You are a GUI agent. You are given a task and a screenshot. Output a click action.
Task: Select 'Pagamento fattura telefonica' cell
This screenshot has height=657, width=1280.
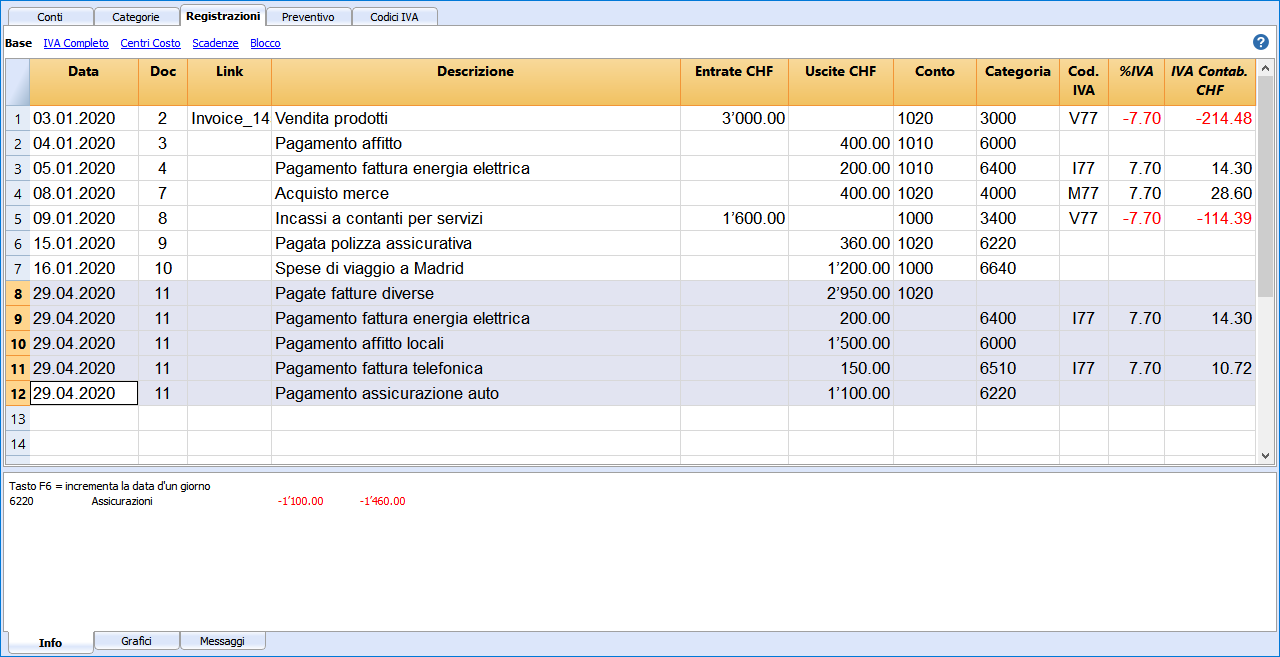pyautogui.click(x=475, y=368)
